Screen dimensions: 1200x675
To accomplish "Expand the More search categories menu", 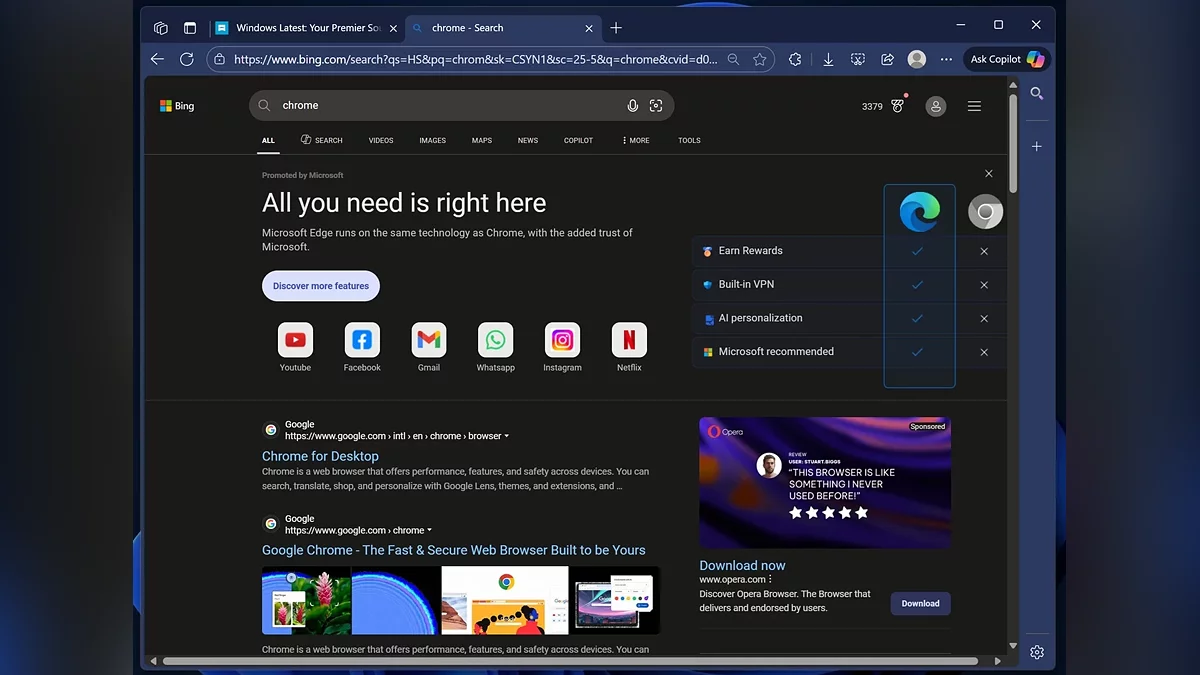I will pyautogui.click(x=635, y=141).
